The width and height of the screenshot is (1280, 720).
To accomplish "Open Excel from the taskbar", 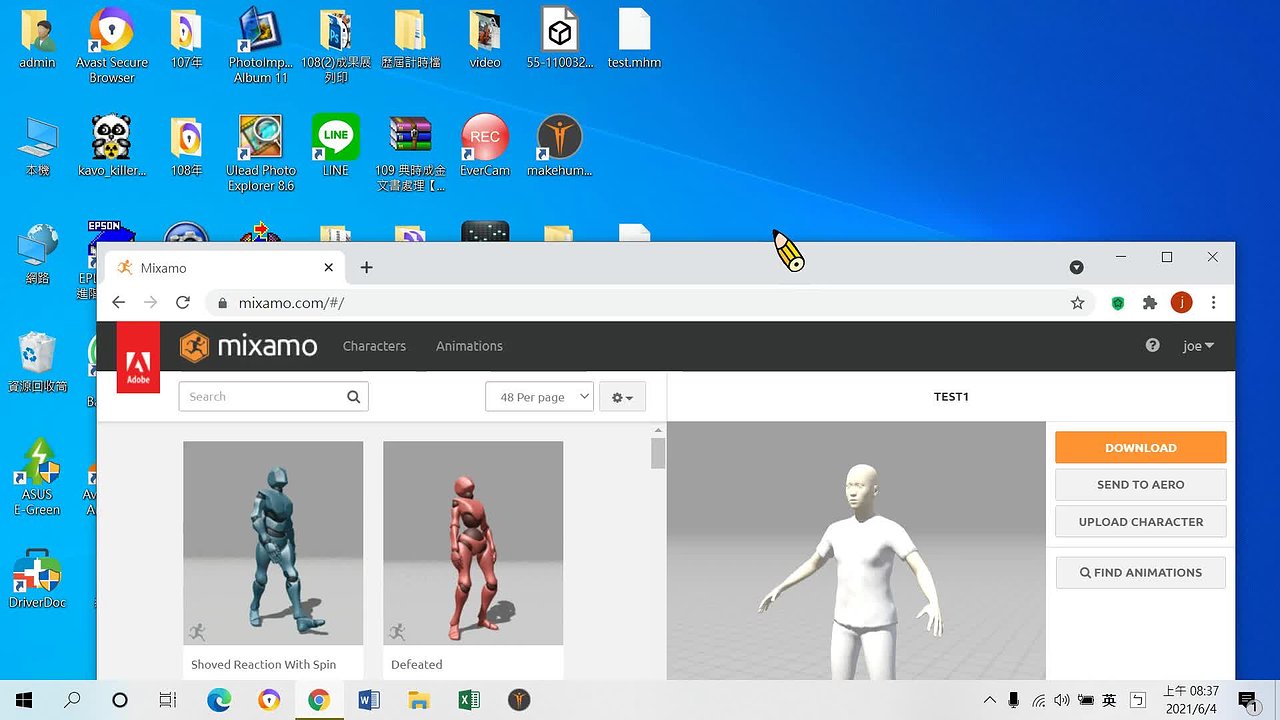I will (469, 700).
